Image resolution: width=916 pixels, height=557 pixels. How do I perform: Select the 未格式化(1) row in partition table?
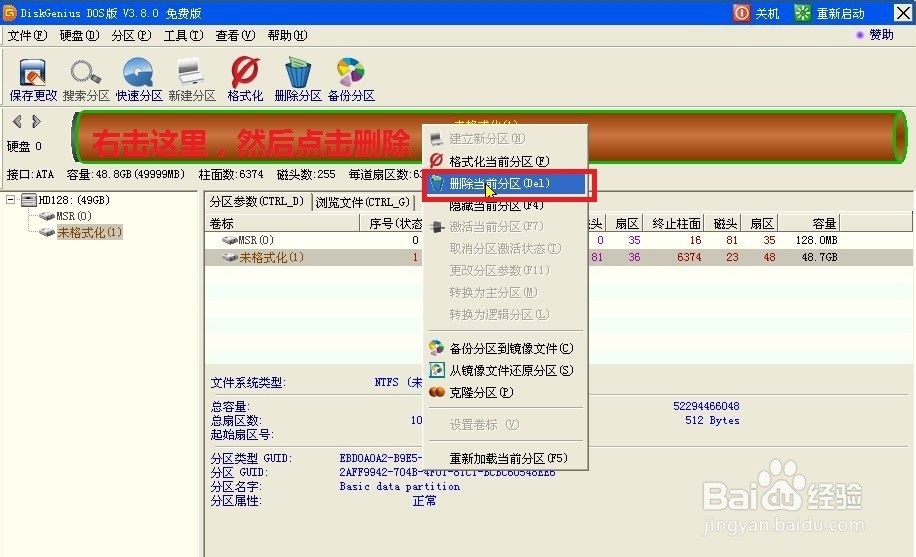[558, 257]
